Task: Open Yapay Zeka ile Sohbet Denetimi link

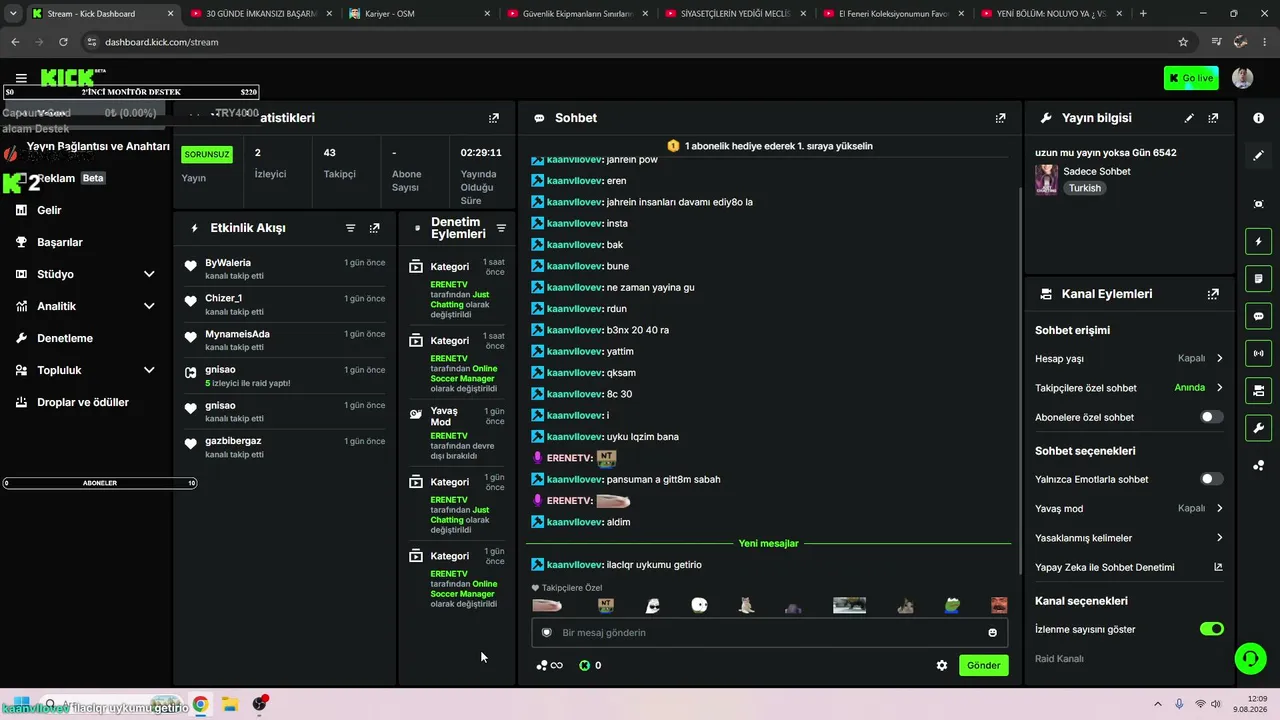Action: tap(1129, 567)
